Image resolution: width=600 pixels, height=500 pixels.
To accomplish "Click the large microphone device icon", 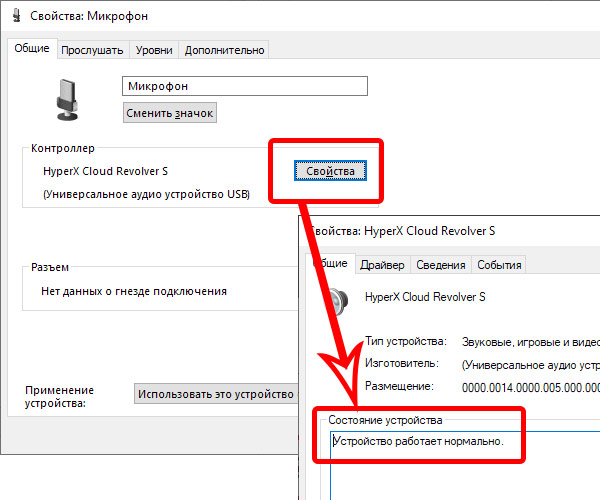I will coord(67,100).
